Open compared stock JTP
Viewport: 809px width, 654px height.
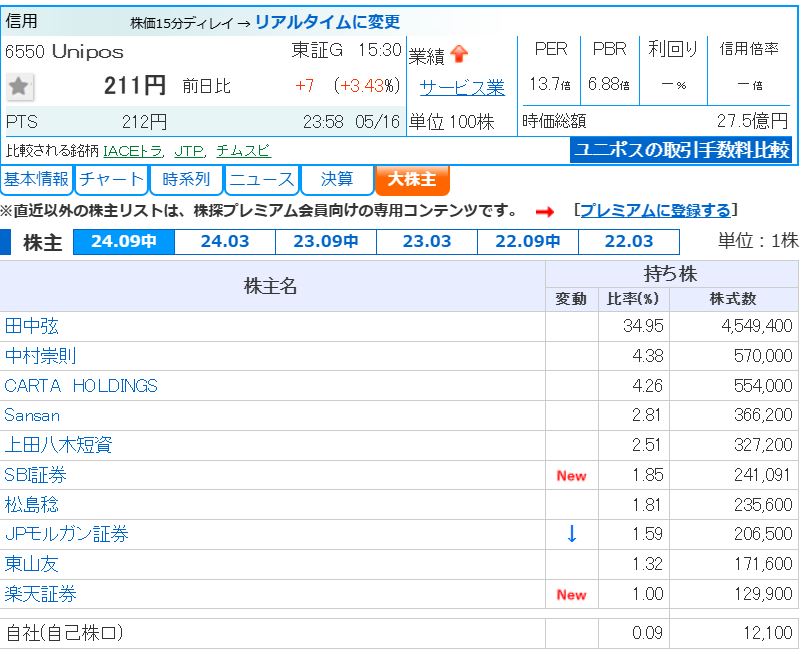click(189, 151)
